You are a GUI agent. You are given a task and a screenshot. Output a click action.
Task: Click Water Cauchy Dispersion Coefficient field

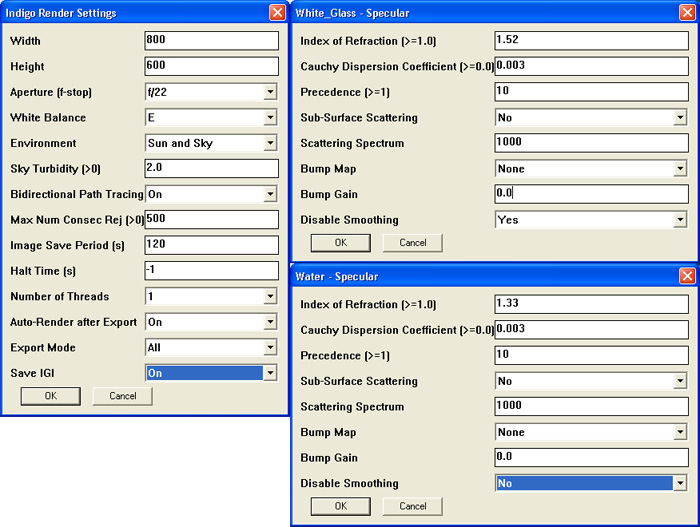point(592,330)
